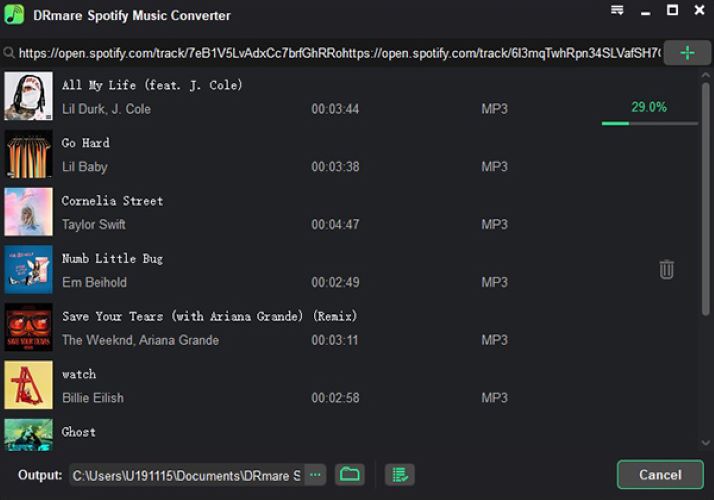The height and width of the screenshot is (500, 714).
Task: Click the track list vertical scrollbar
Action: [x=706, y=200]
